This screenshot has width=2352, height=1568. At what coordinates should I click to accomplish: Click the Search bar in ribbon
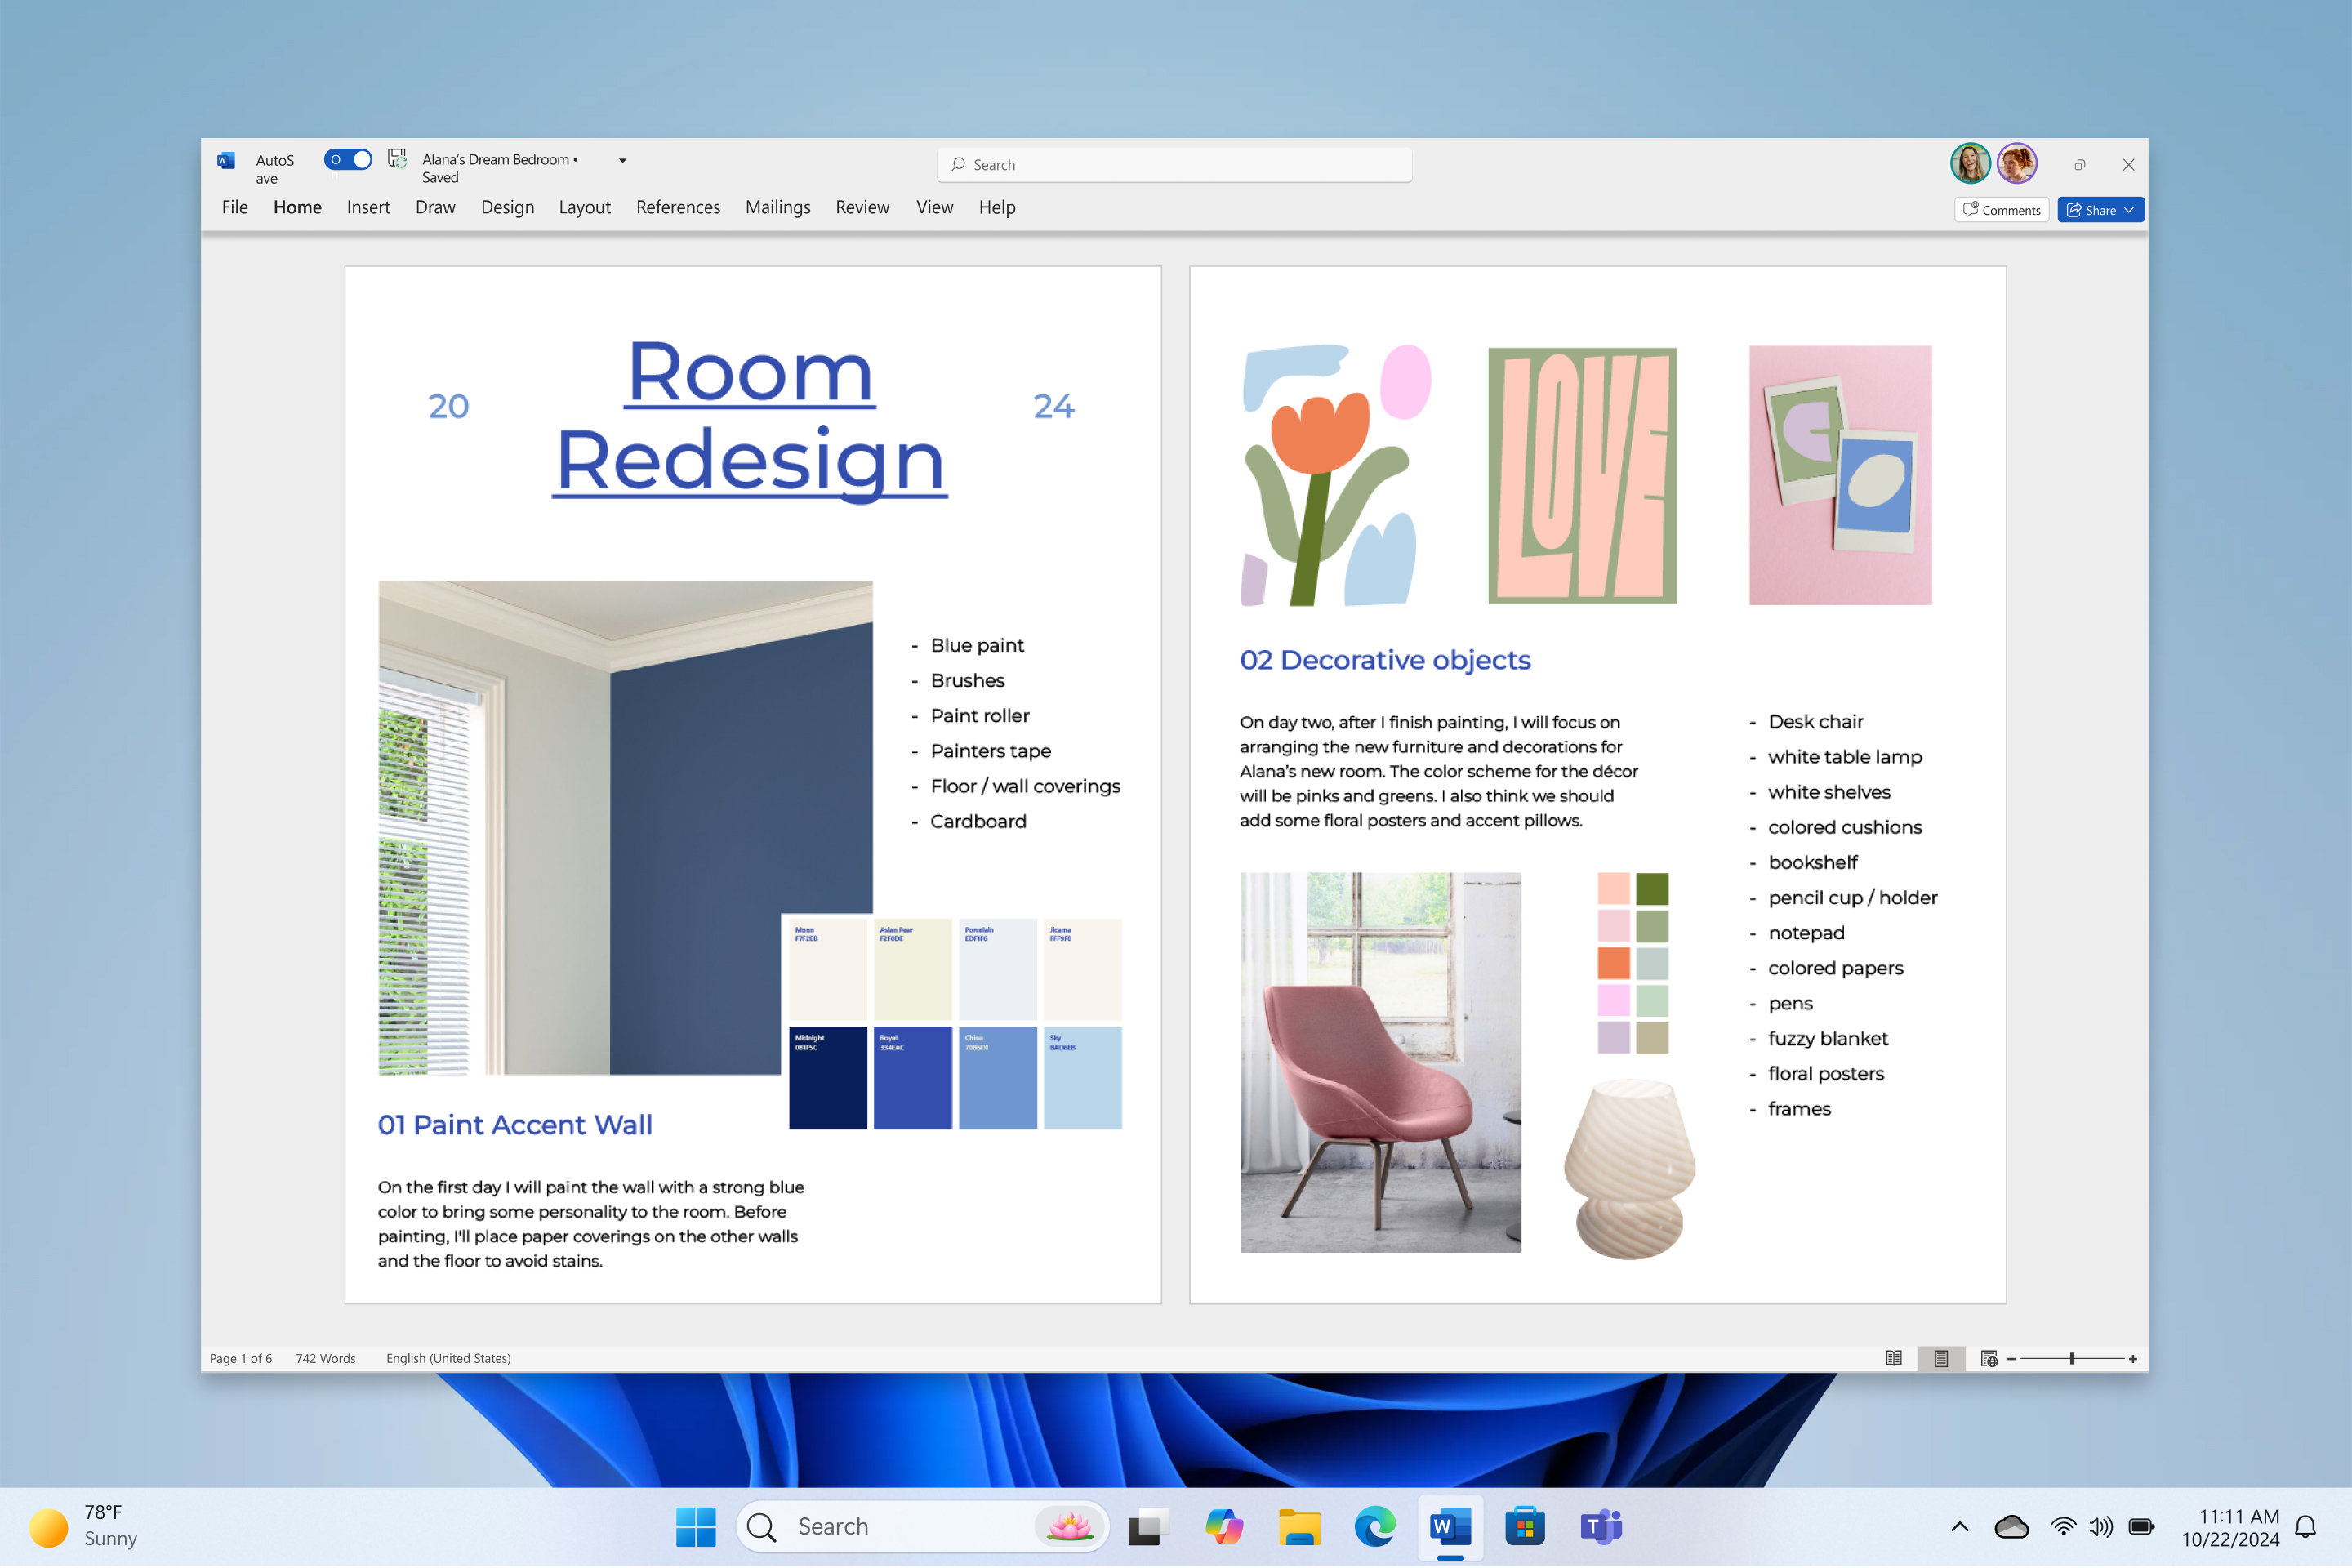[1176, 164]
